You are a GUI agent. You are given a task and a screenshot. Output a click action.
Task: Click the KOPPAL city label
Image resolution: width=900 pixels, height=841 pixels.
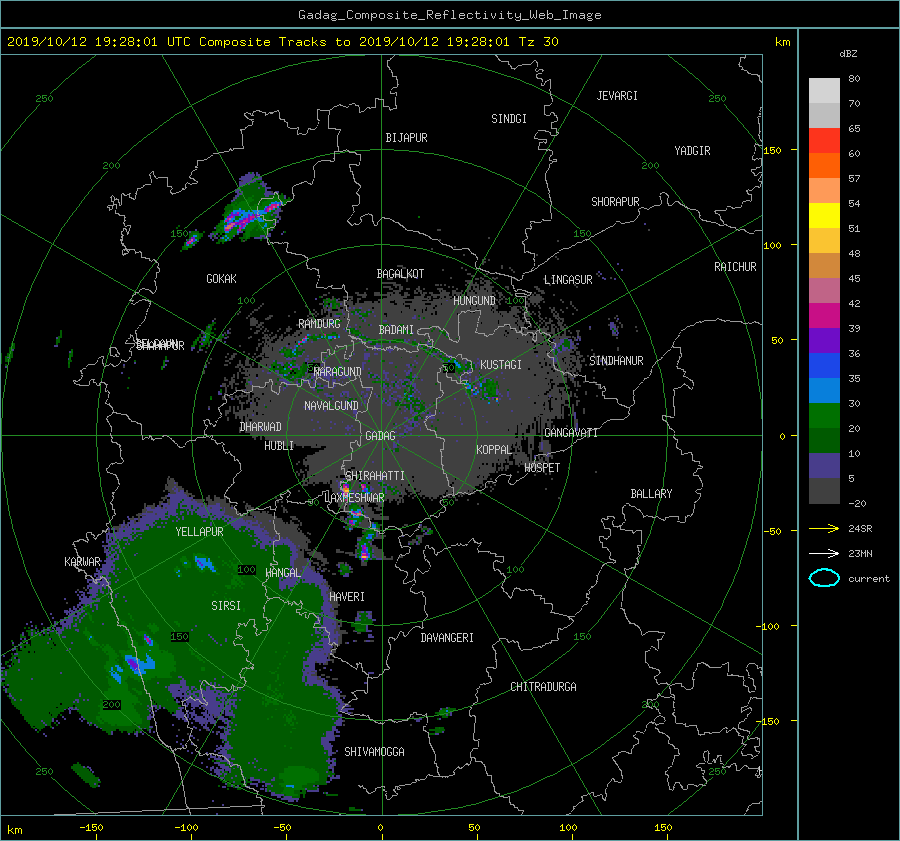coord(494,450)
